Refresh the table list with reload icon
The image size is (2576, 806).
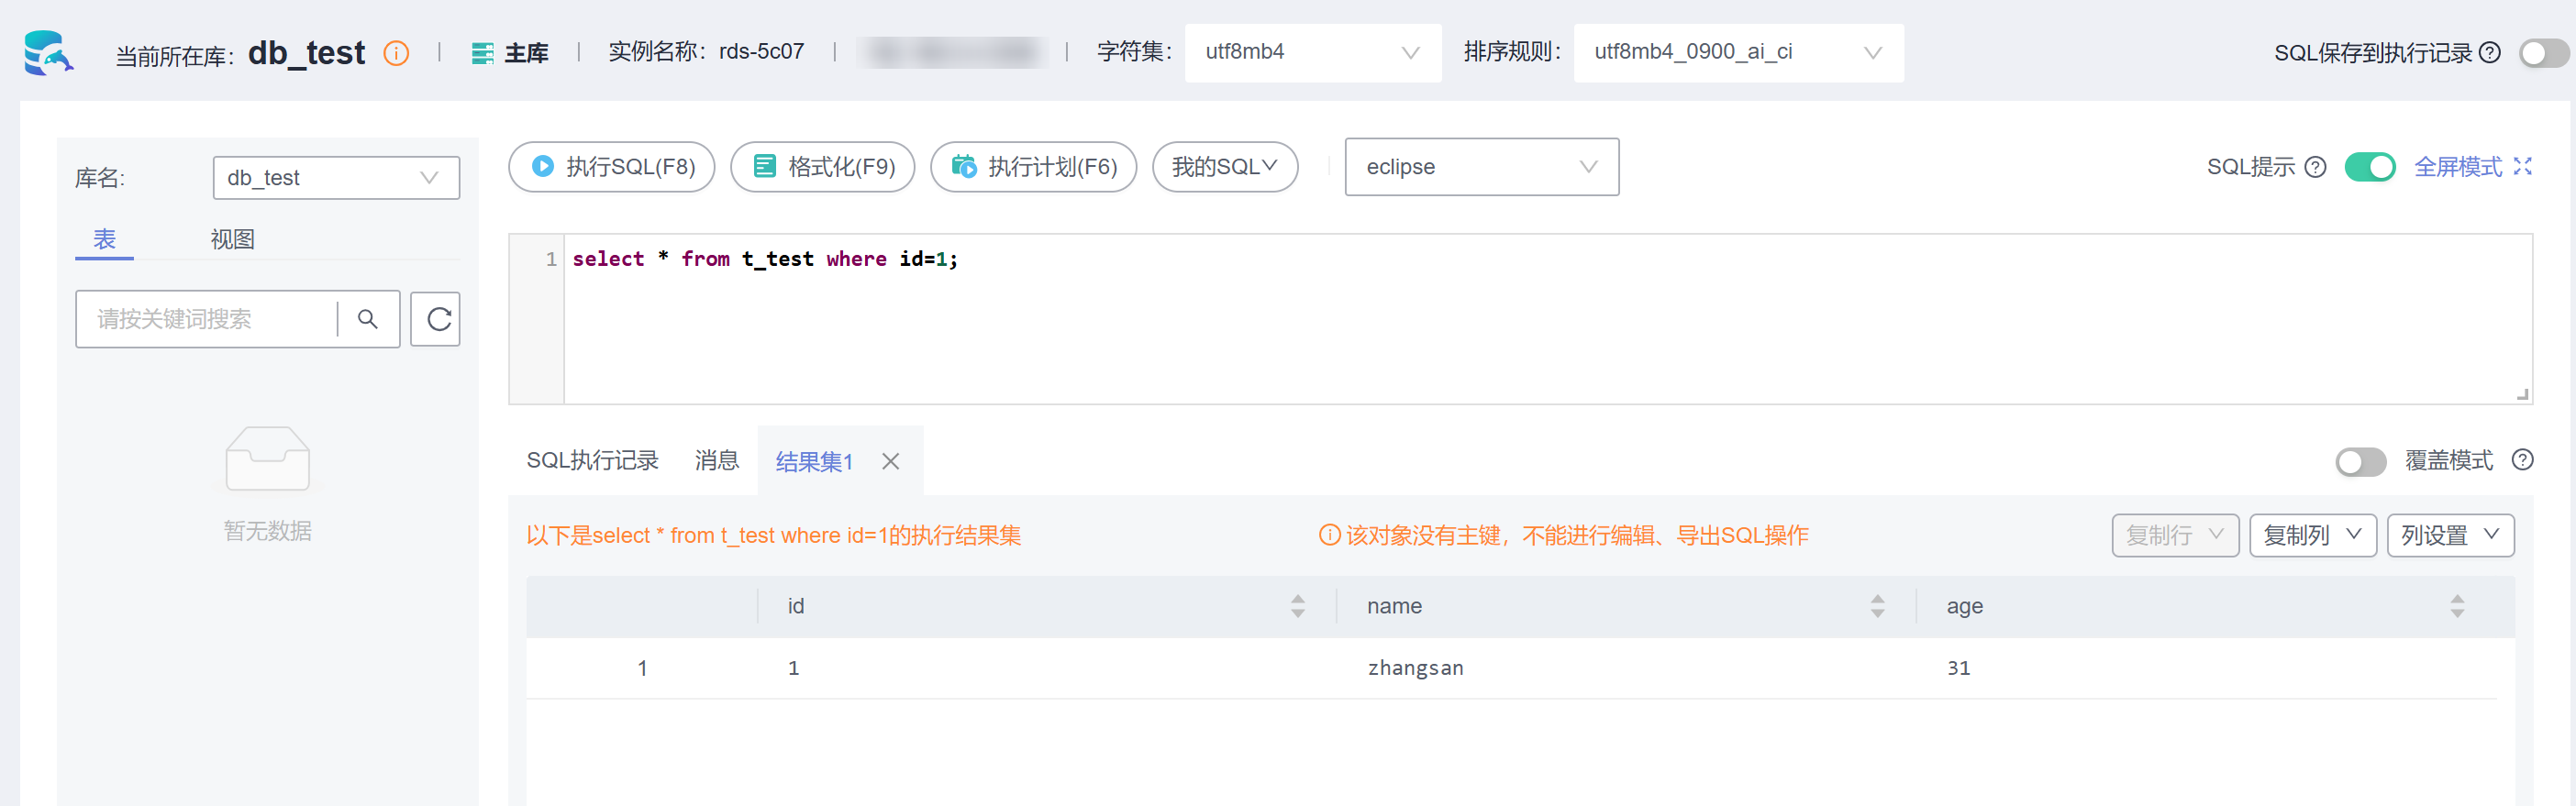click(436, 319)
